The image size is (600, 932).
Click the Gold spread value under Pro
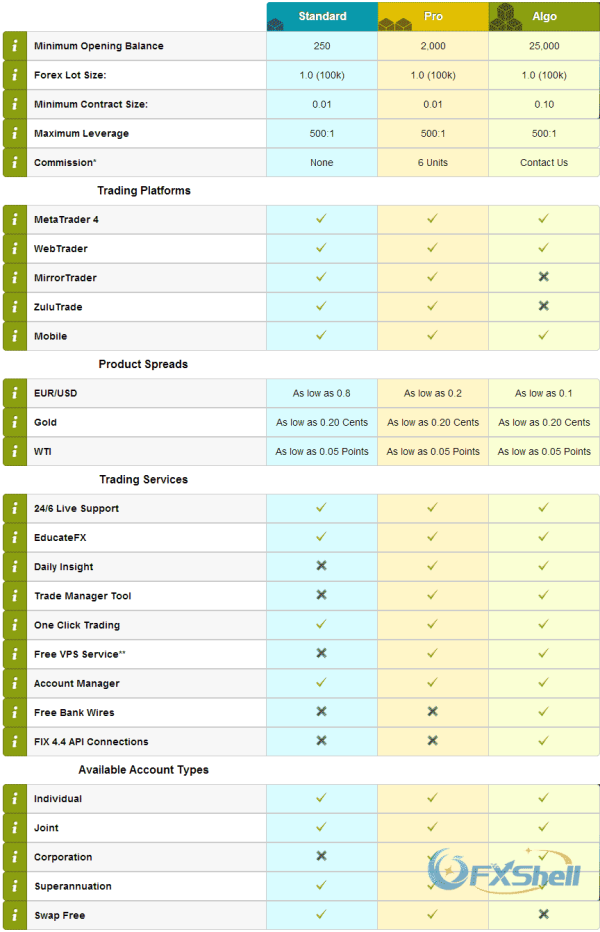pos(433,423)
